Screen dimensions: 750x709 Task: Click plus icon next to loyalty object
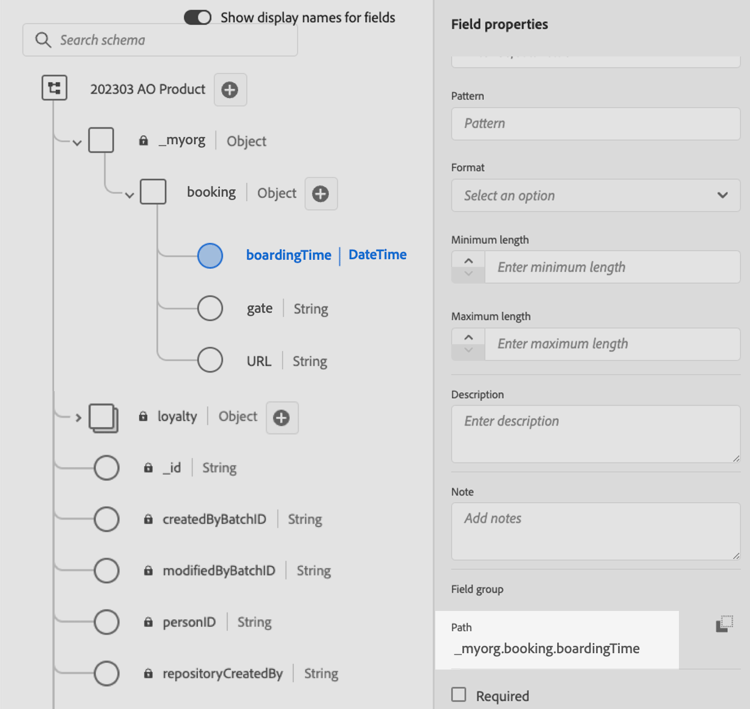[282, 418]
